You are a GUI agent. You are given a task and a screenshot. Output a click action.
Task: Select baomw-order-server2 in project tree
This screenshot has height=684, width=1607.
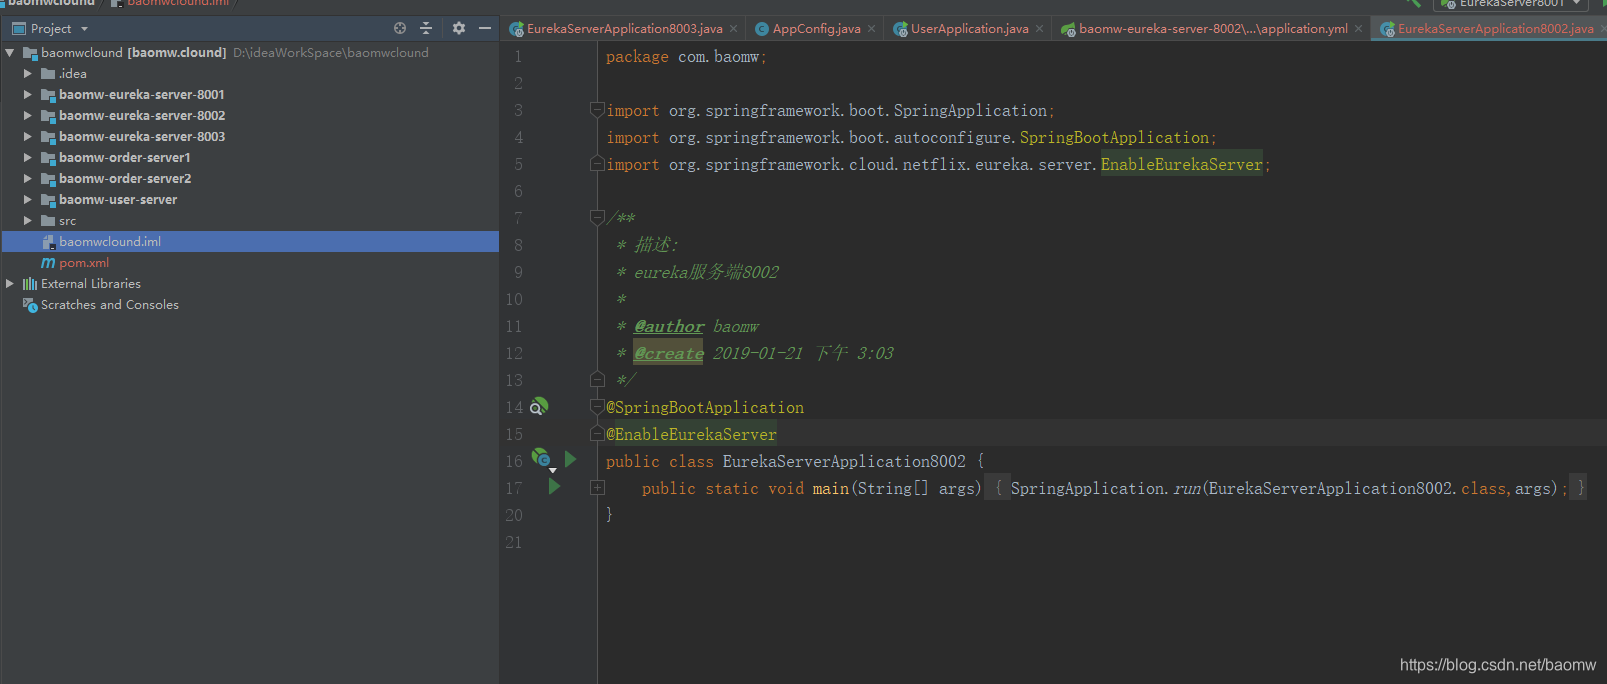125,179
